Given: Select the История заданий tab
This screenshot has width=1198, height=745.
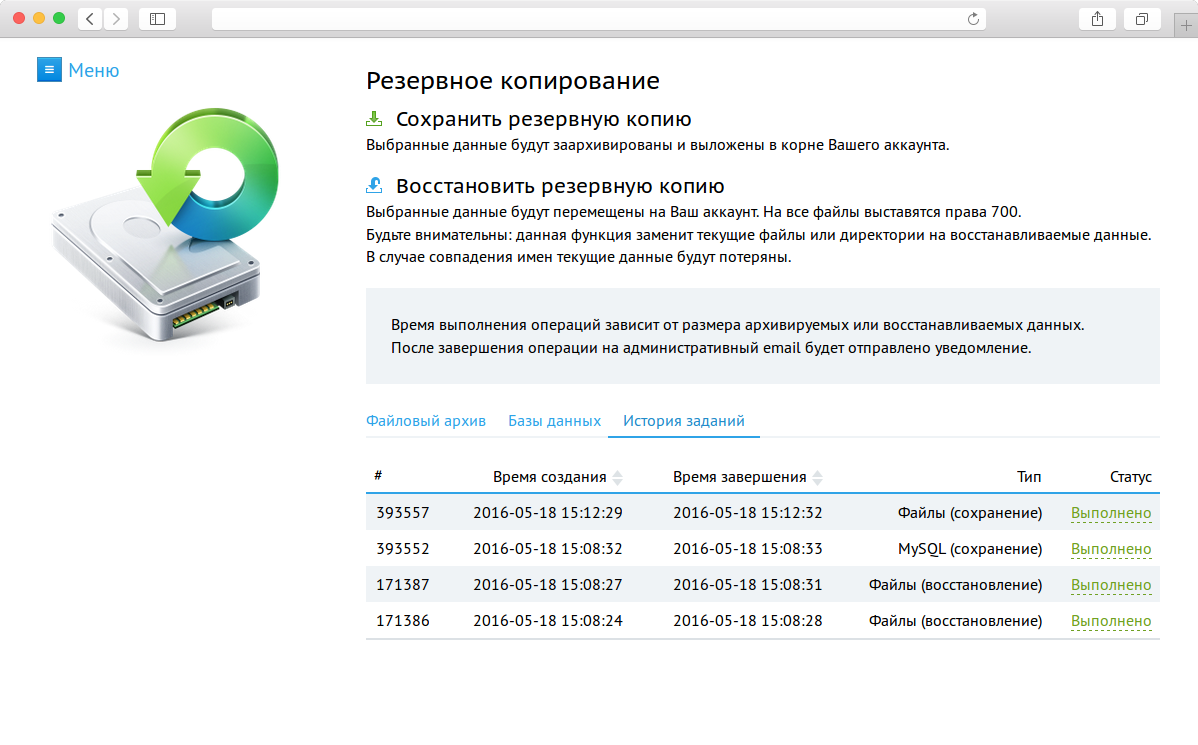Looking at the screenshot, I should 684,421.
